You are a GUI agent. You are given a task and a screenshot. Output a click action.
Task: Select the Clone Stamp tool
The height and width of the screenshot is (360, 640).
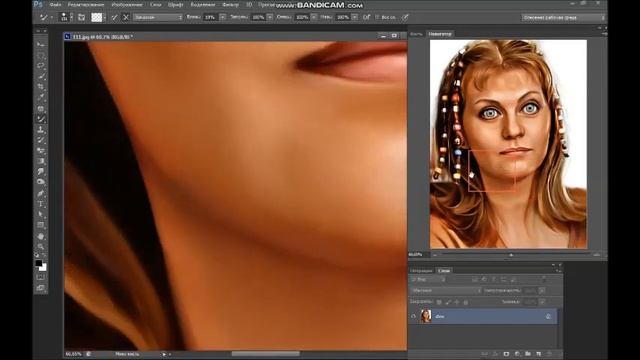[x=41, y=129]
